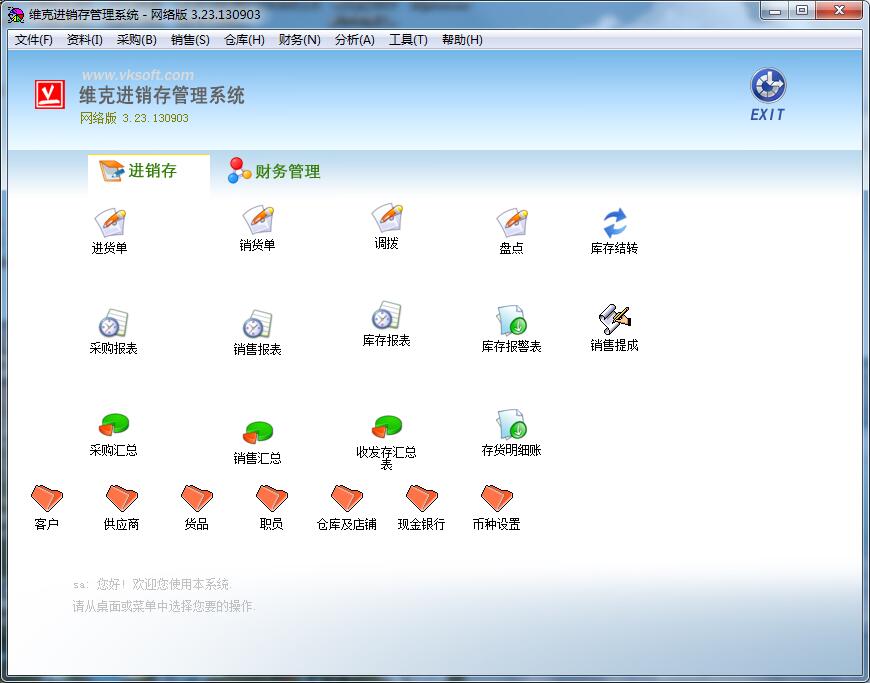Screen dimensions: 870x683
Task: Open the 销售报表 sales report icon
Action: [257, 332]
